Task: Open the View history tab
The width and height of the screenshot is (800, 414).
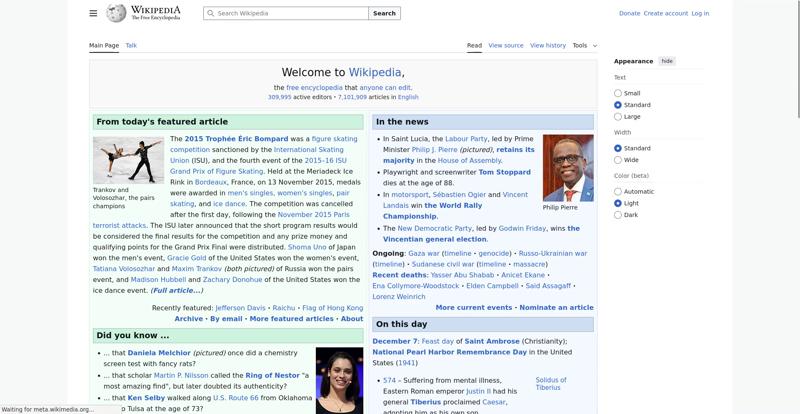Action: [x=547, y=45]
